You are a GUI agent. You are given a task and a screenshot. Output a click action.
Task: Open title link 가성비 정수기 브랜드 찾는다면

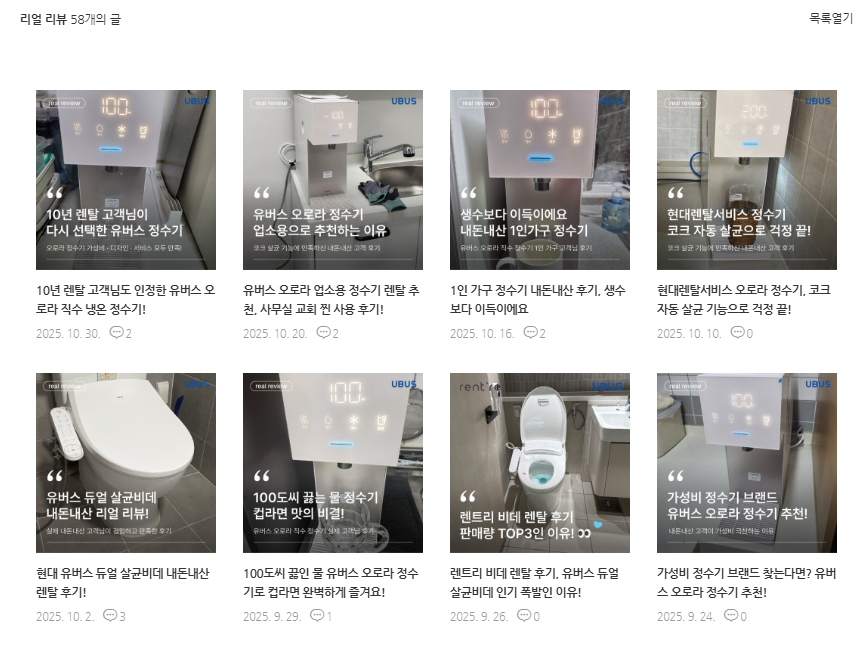pyautogui.click(x=746, y=582)
